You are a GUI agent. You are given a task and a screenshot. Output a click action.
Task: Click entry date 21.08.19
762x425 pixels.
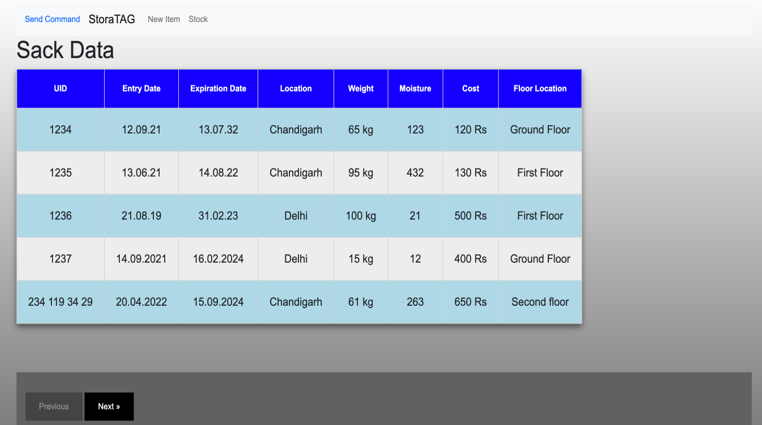coord(141,216)
